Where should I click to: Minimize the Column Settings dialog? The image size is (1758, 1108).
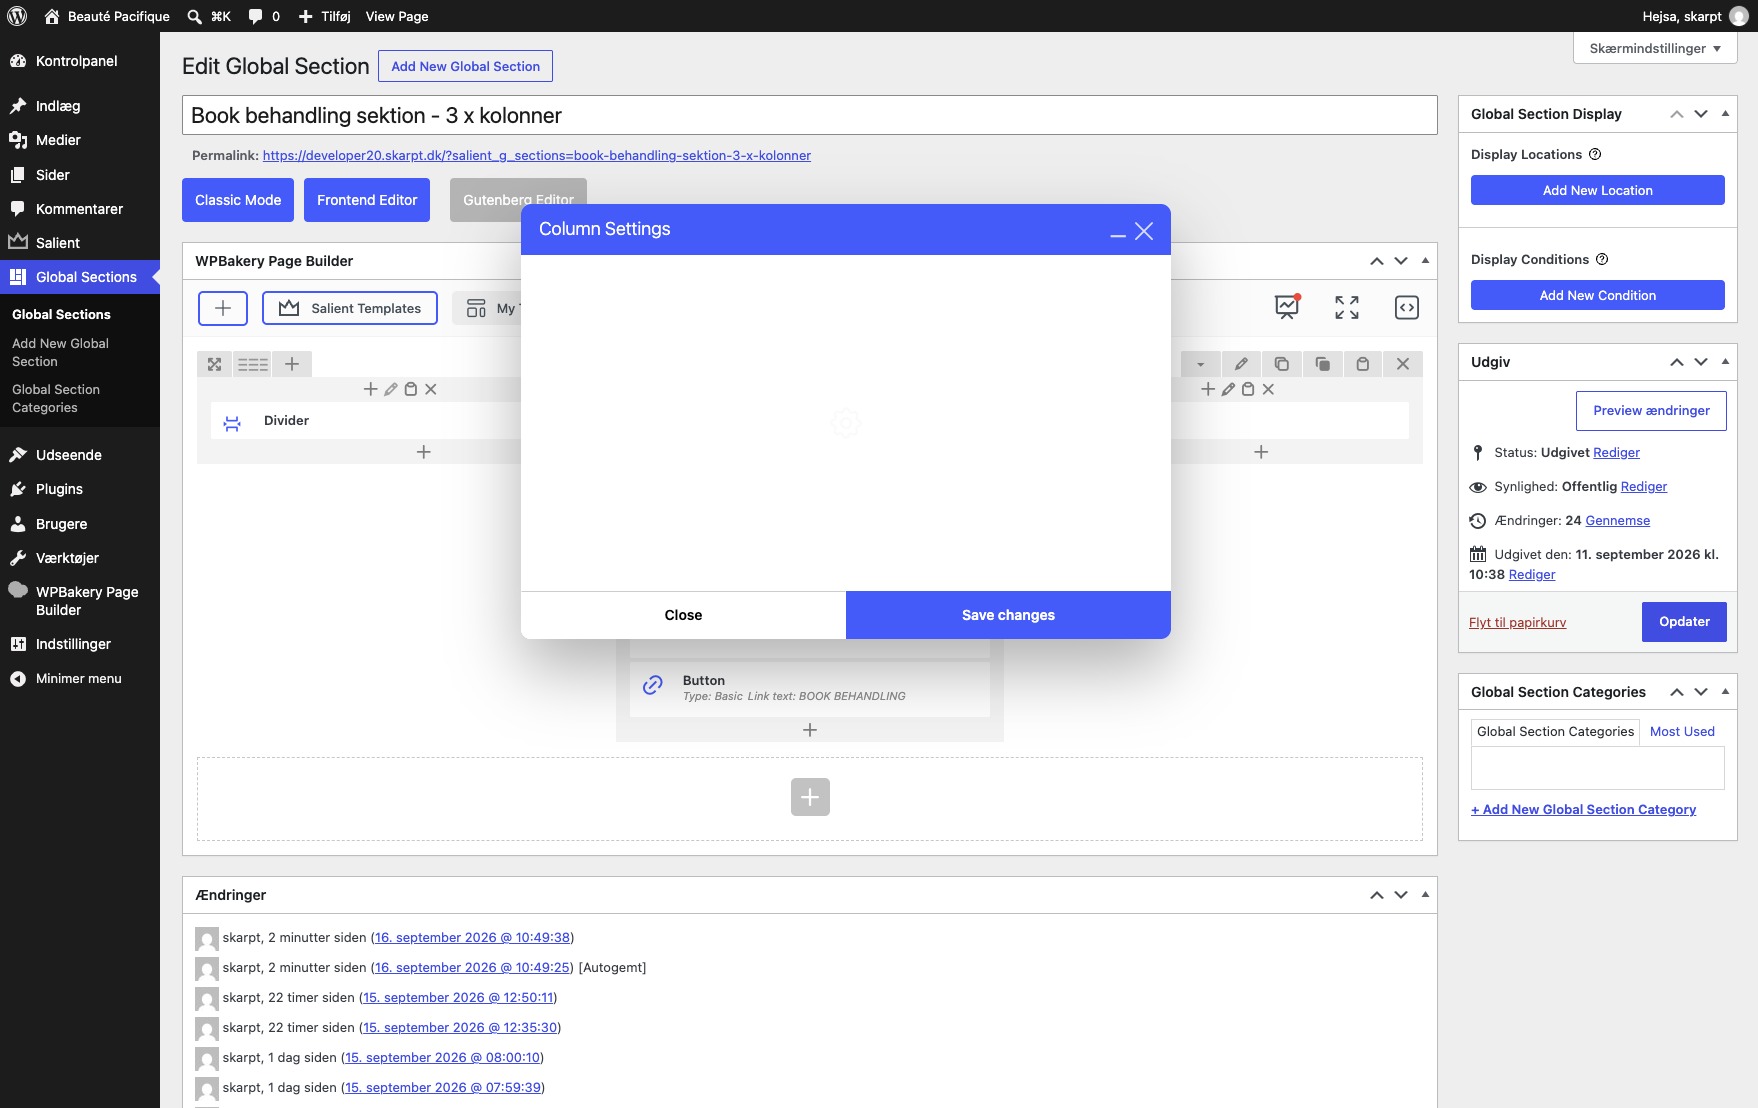click(x=1118, y=232)
